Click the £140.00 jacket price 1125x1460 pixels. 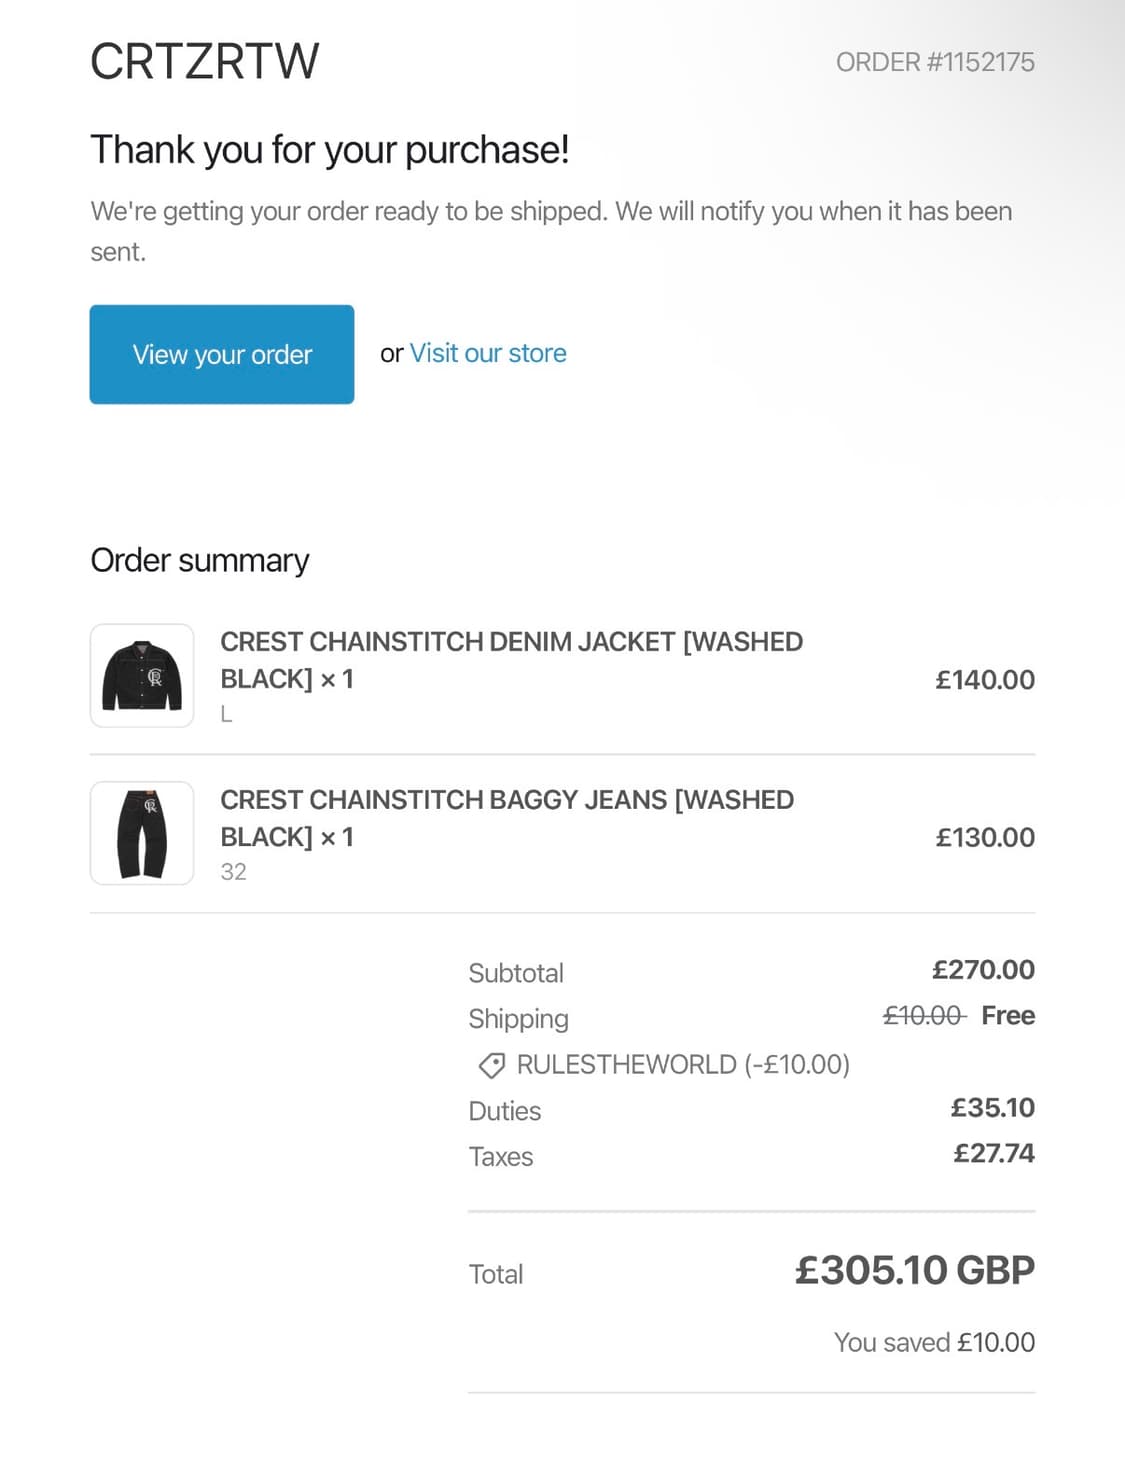tap(985, 680)
